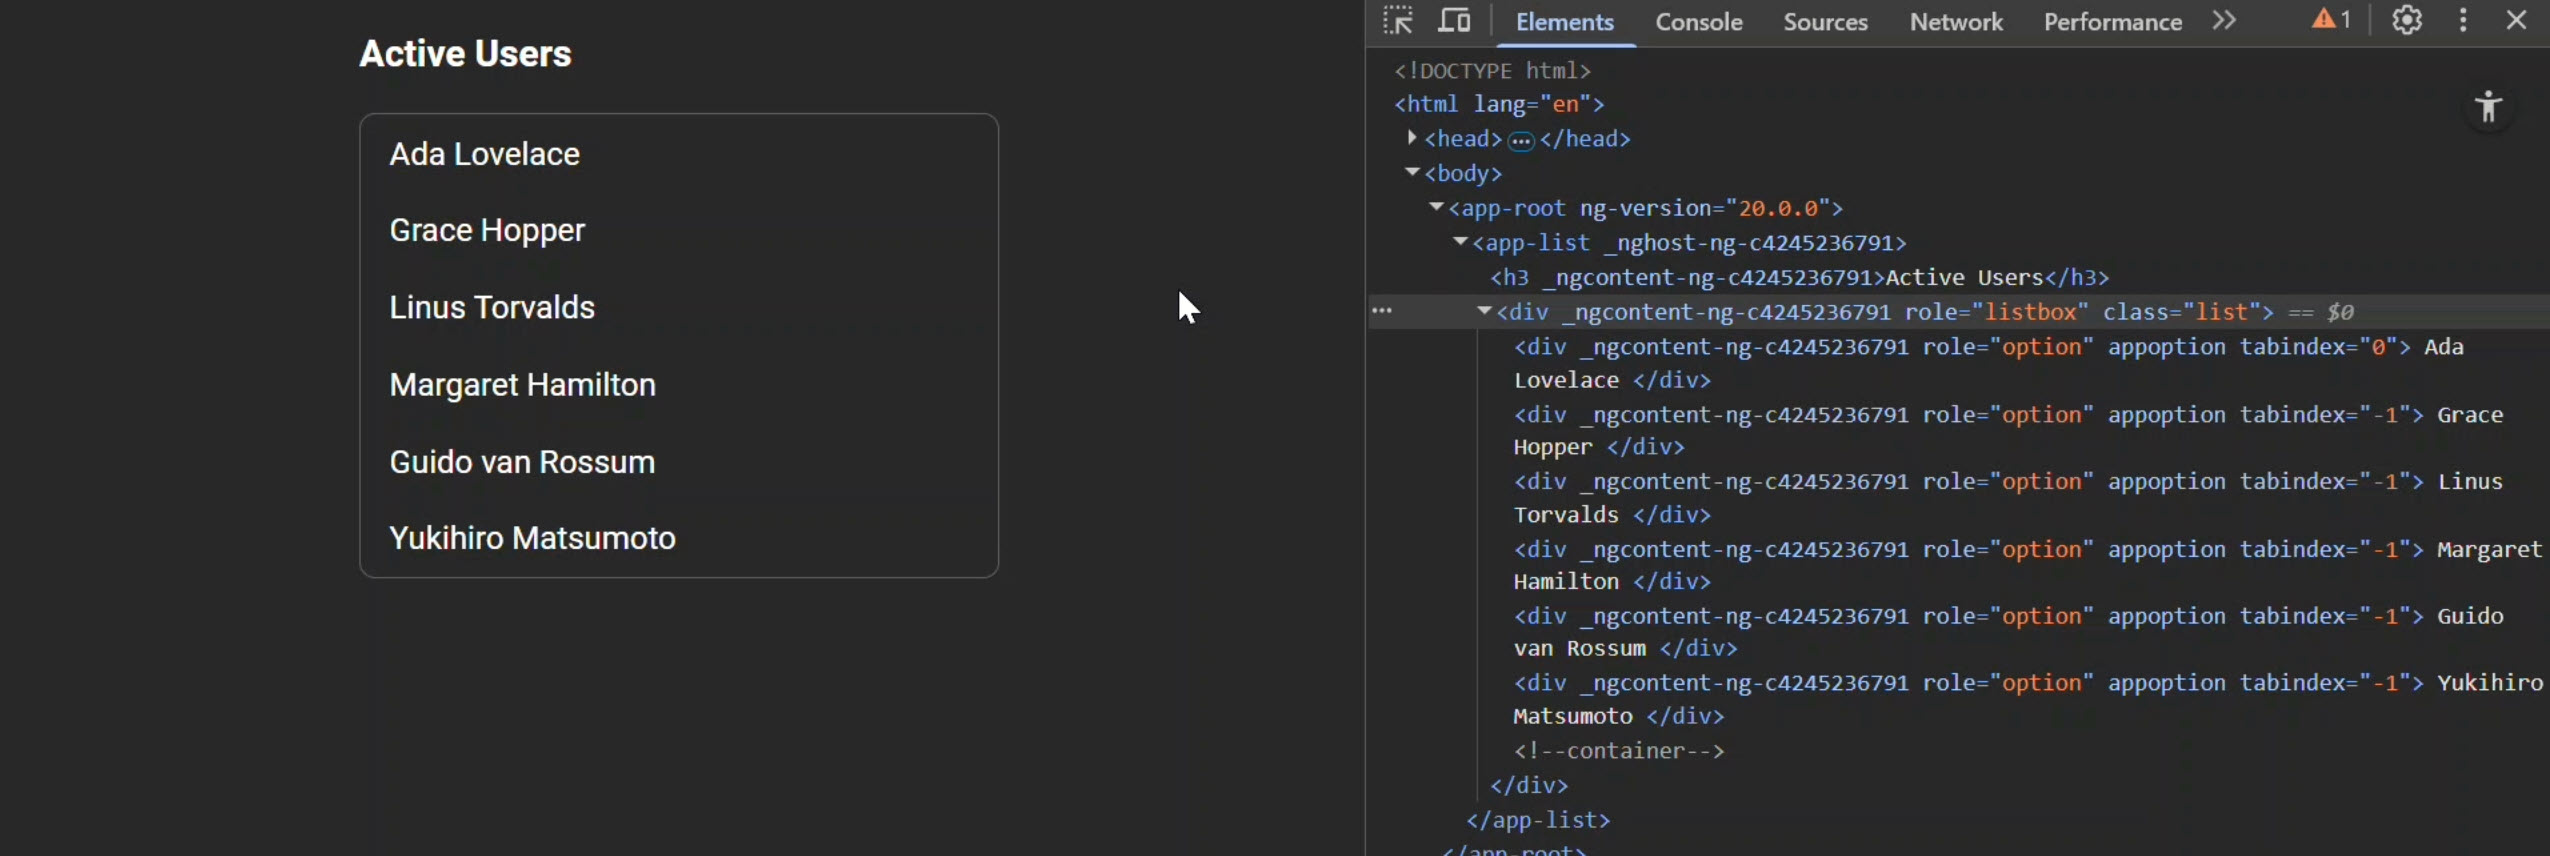Choose Margaret Hamilton list option
This screenshot has width=2550, height=856.
679,384
